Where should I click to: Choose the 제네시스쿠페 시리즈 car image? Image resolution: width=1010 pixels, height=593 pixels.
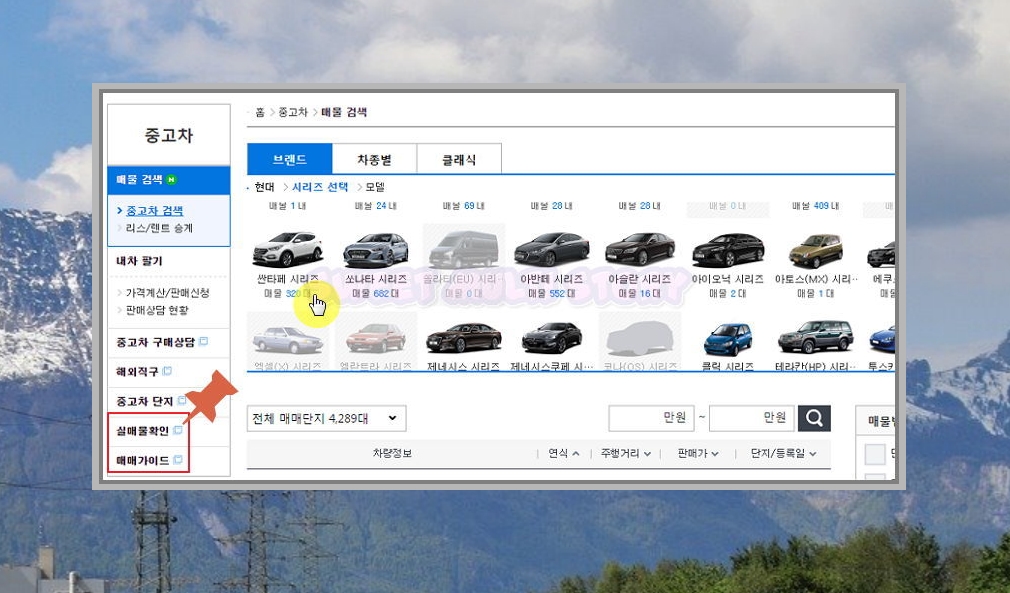point(551,338)
